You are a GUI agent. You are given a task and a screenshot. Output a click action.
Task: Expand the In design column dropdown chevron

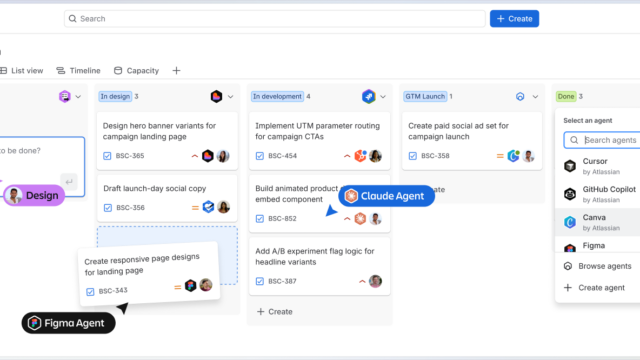click(x=231, y=97)
